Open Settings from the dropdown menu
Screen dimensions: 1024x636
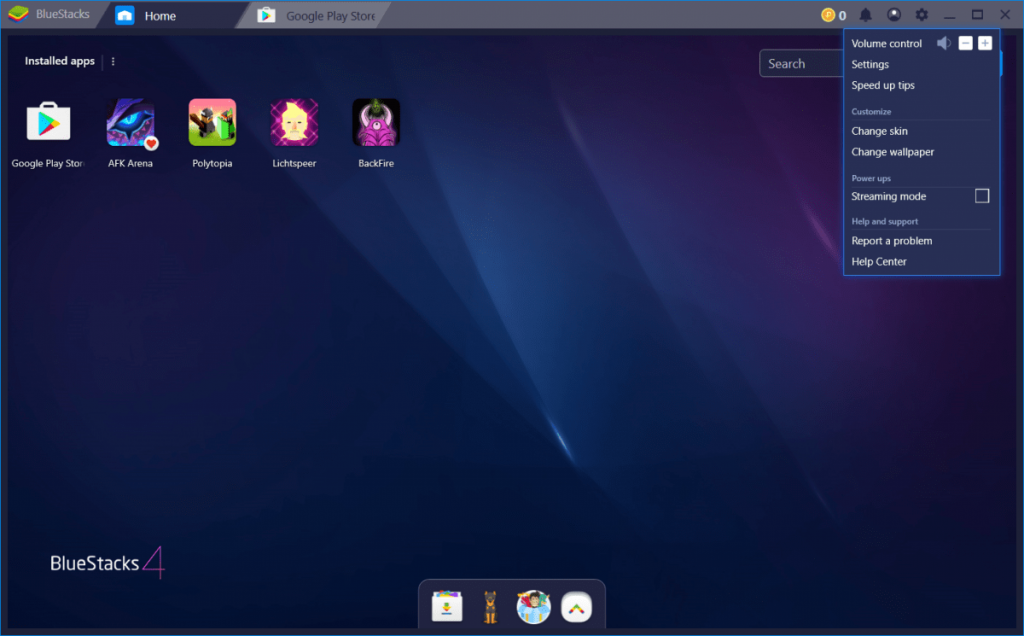tap(870, 64)
